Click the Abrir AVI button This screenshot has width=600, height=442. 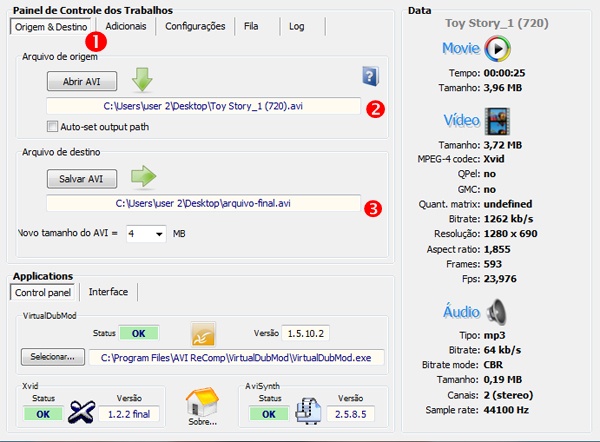tap(82, 80)
